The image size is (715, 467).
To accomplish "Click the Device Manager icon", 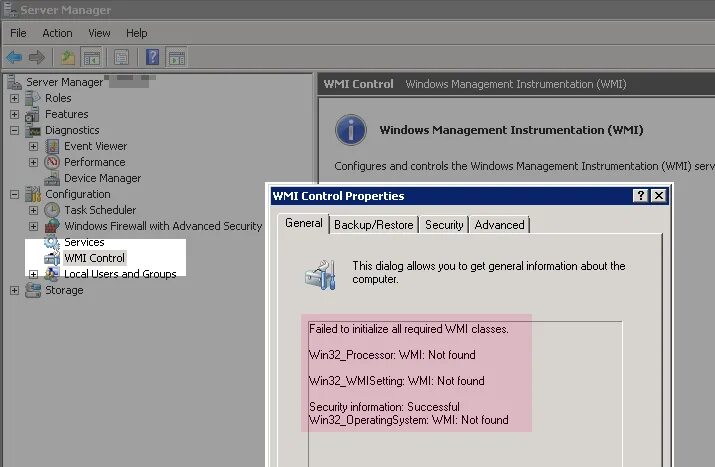I will coord(52,178).
